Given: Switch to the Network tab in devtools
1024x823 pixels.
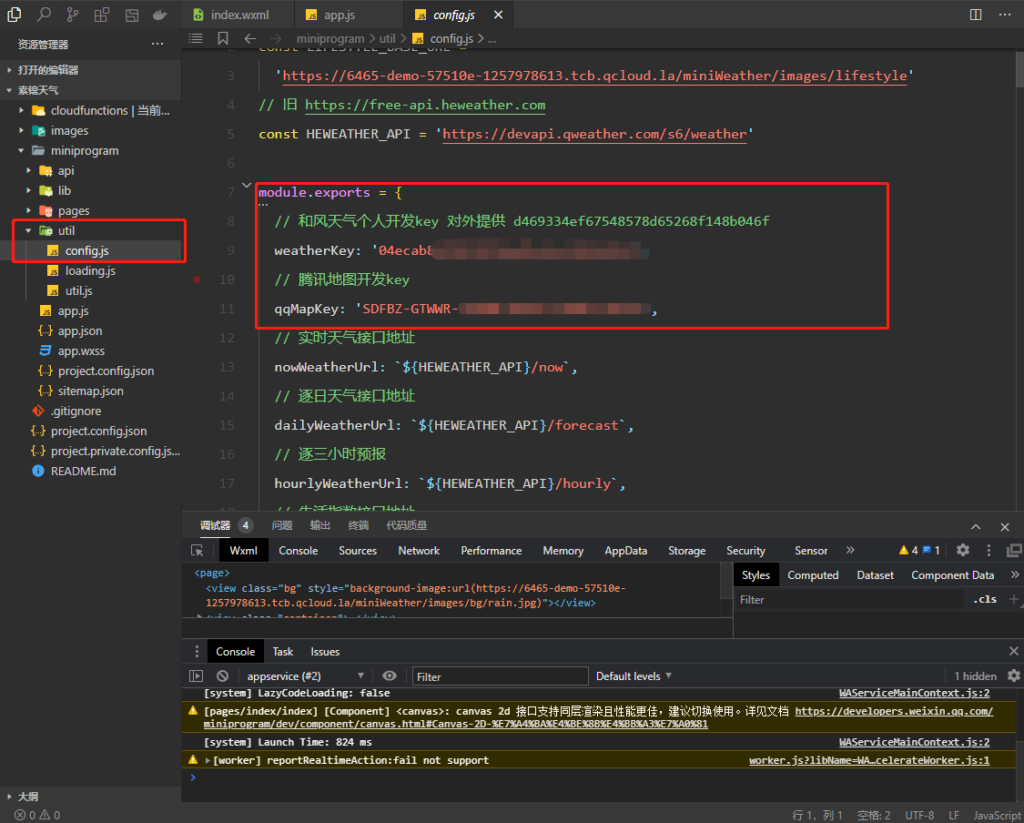Looking at the screenshot, I should coord(419,550).
